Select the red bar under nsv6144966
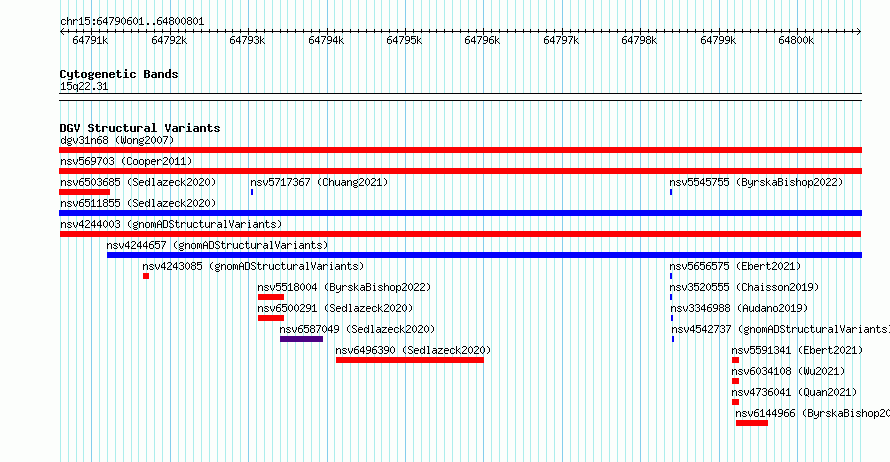 coord(752,423)
